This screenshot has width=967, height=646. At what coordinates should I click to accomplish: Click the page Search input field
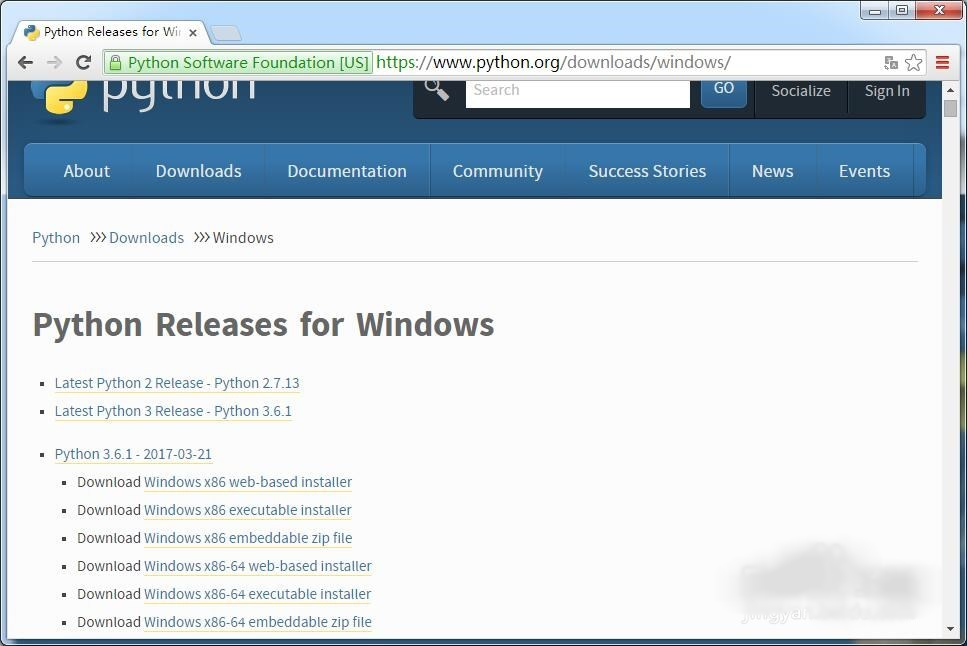pos(577,93)
